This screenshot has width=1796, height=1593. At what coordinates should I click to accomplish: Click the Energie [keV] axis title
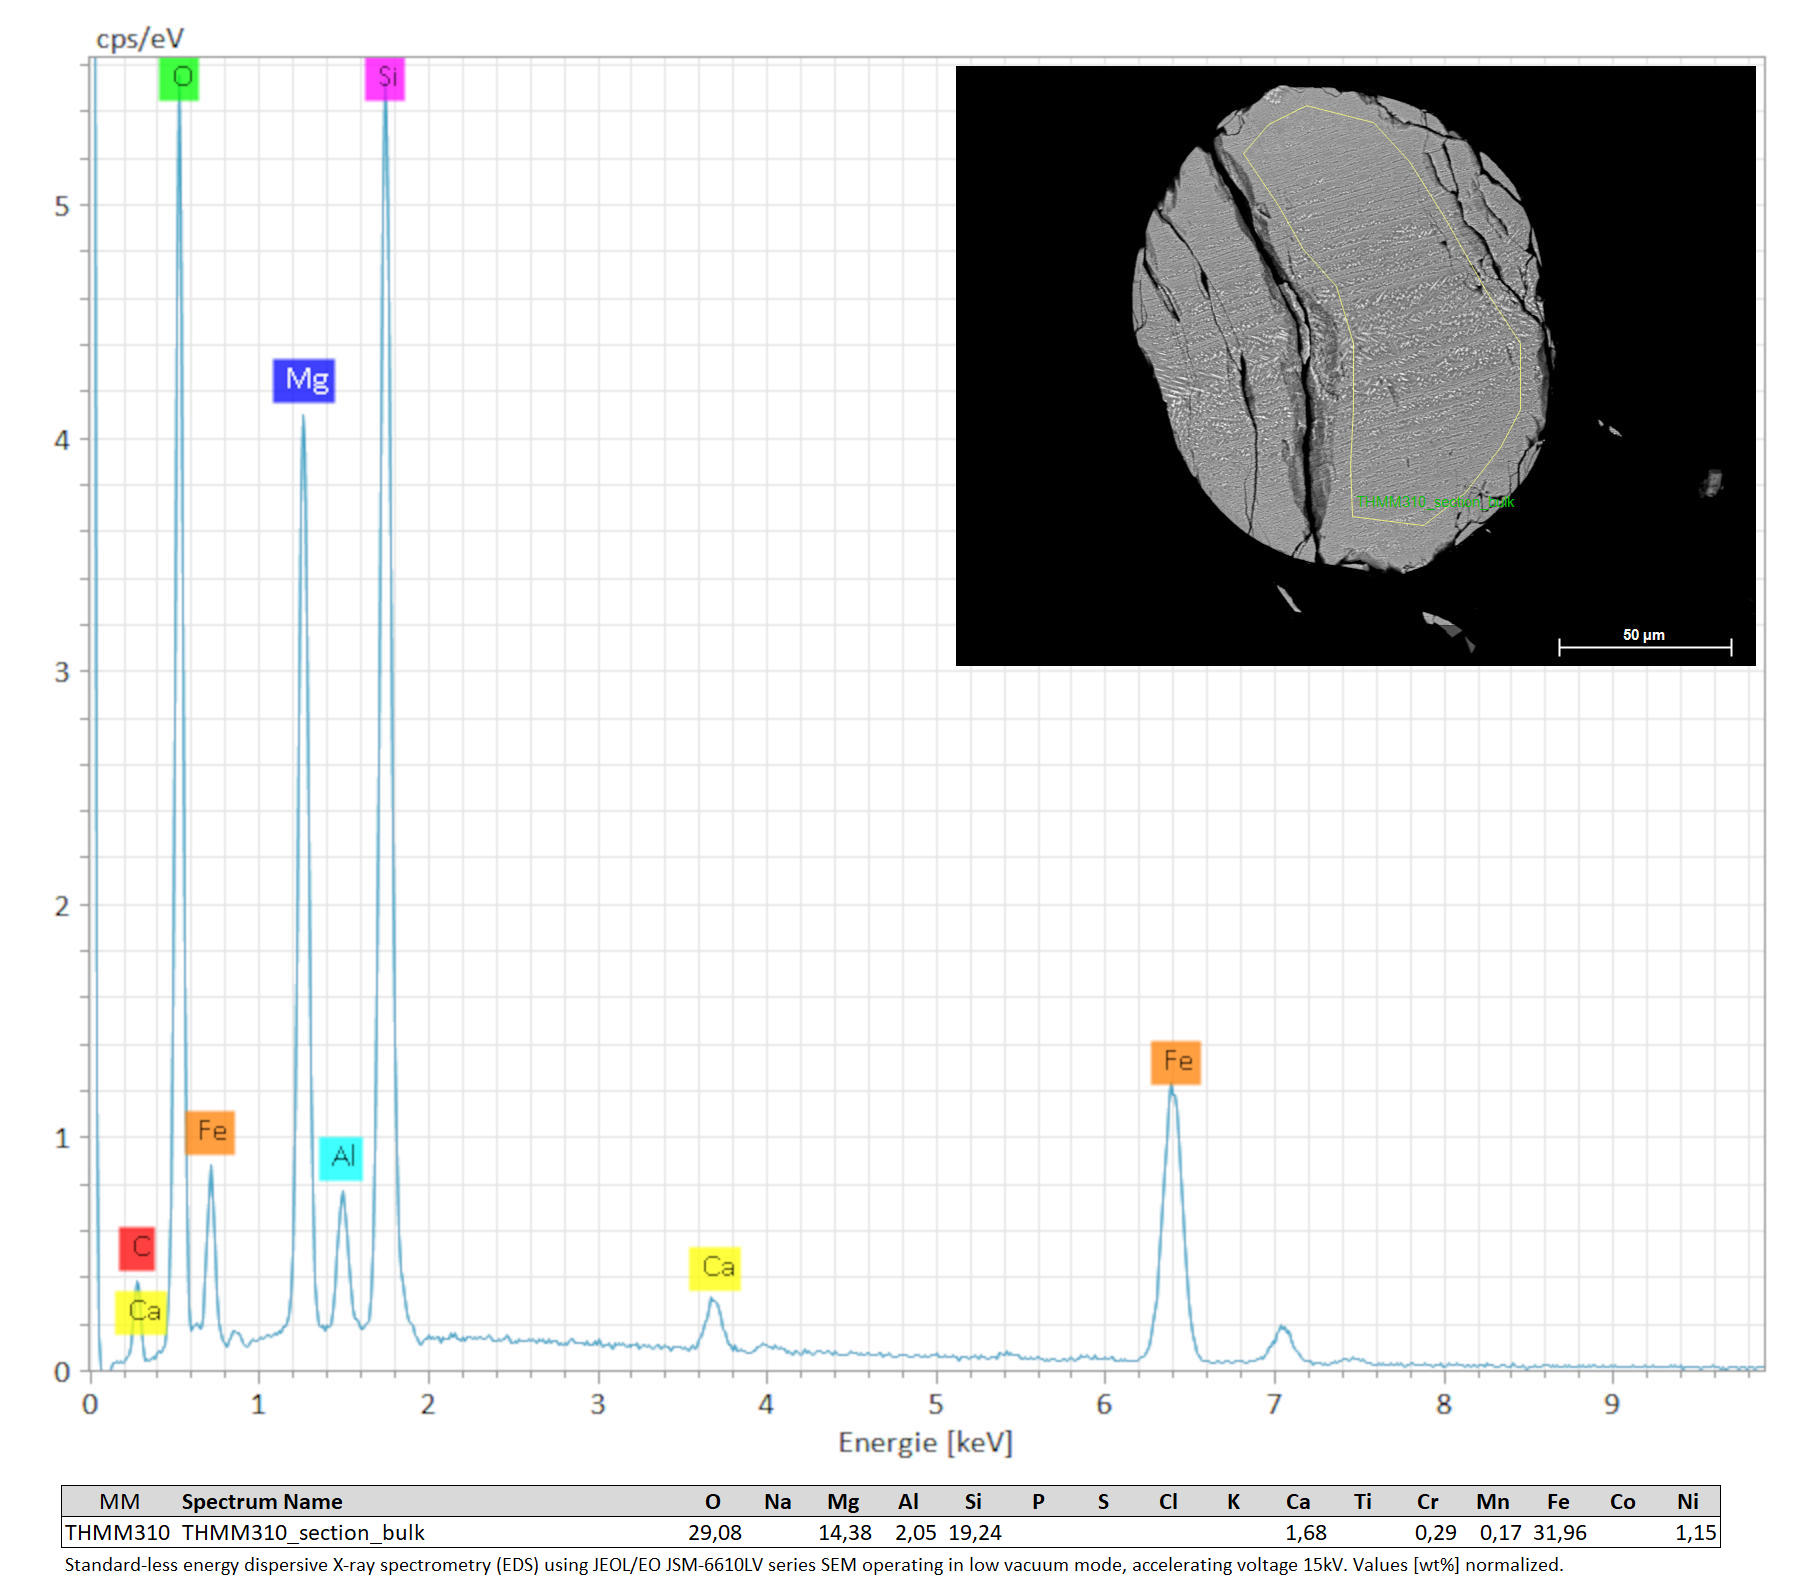pos(925,1443)
